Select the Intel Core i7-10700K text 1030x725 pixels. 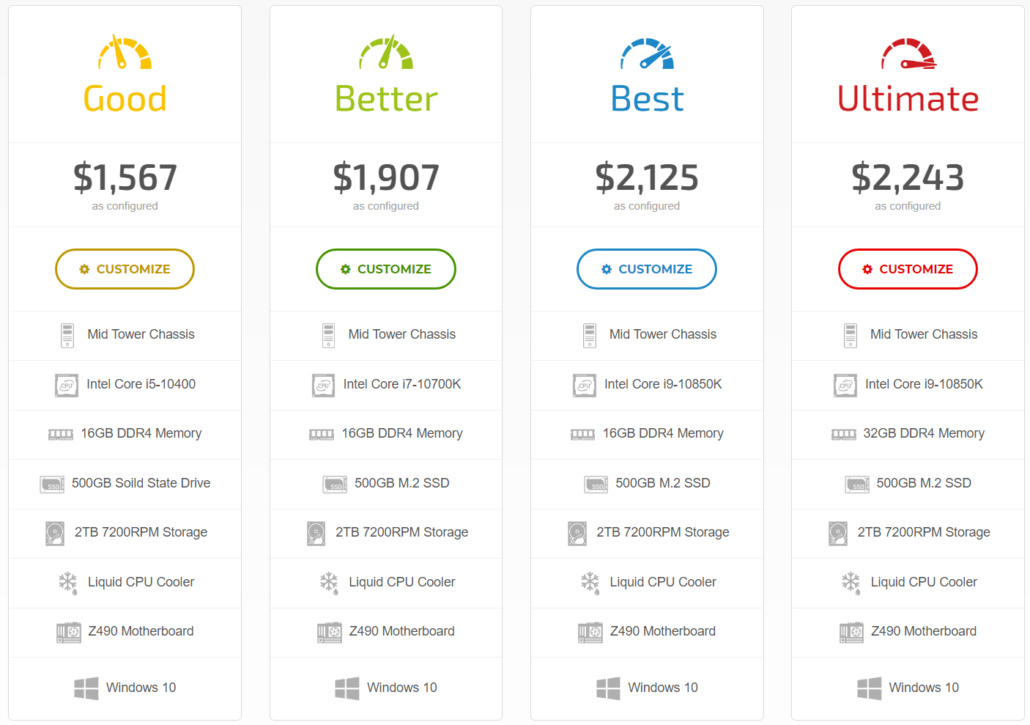[x=402, y=384]
